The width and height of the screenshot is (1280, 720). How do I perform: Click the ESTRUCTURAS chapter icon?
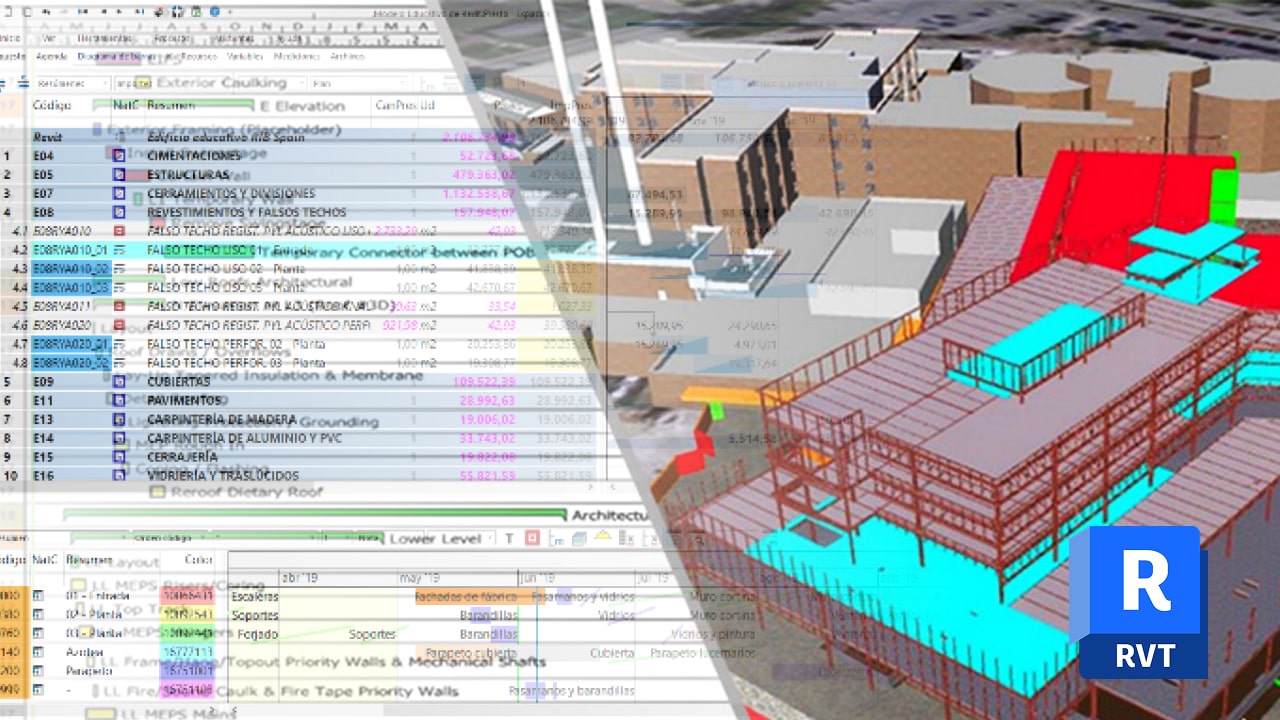pos(119,175)
